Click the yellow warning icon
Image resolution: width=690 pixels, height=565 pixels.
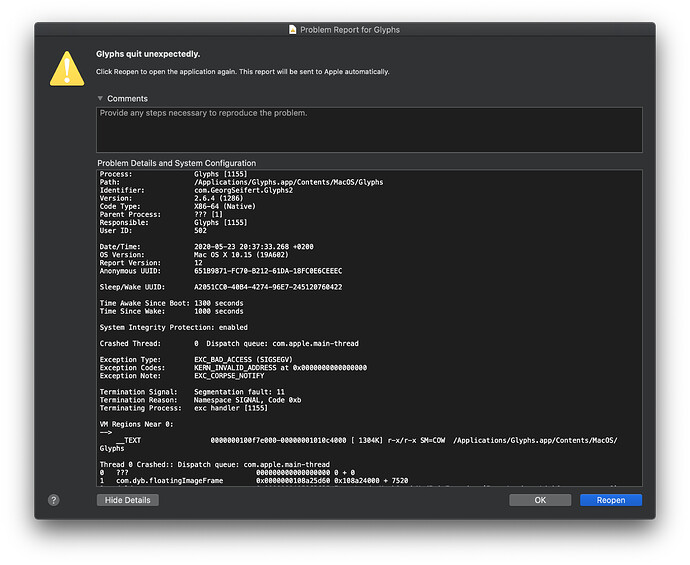point(67,69)
